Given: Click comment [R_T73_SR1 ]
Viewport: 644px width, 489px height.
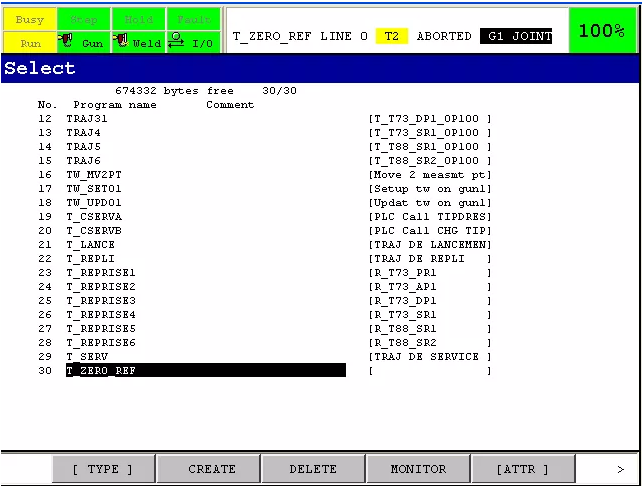Looking at the screenshot, I should tap(430, 315).
